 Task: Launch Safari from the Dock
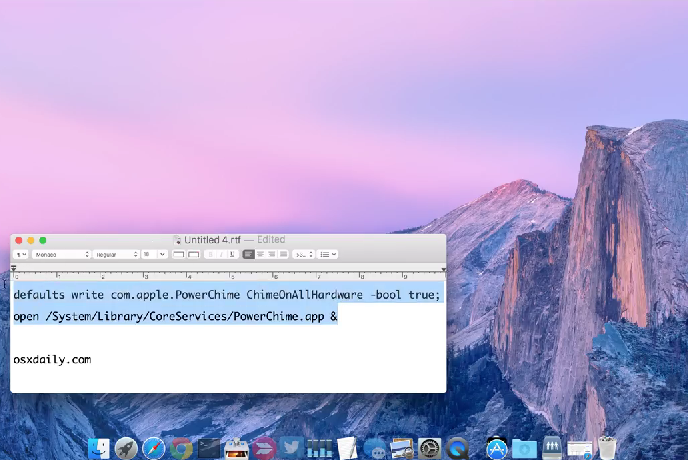pyautogui.click(x=153, y=449)
